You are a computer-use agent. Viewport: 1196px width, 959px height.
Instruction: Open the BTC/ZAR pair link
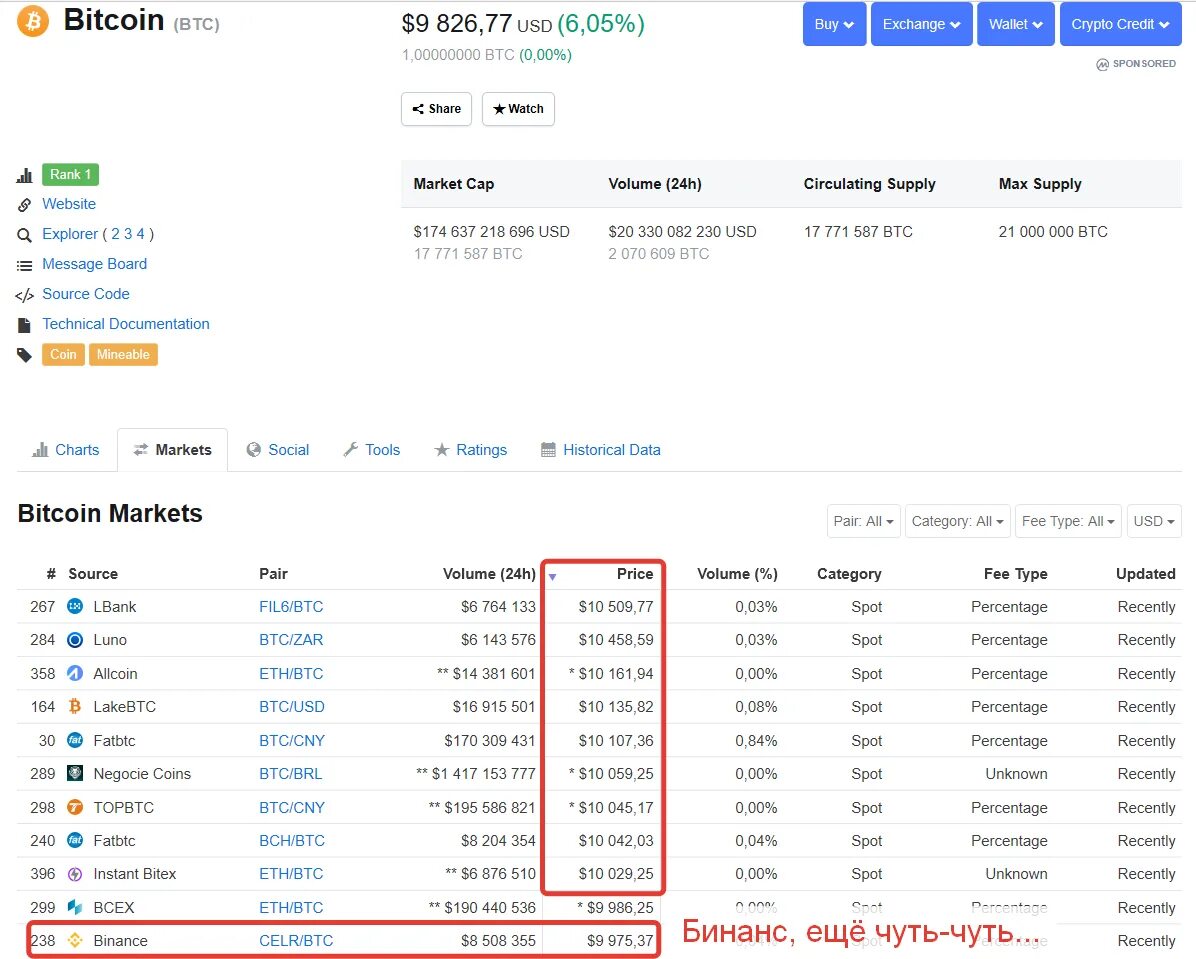point(291,640)
